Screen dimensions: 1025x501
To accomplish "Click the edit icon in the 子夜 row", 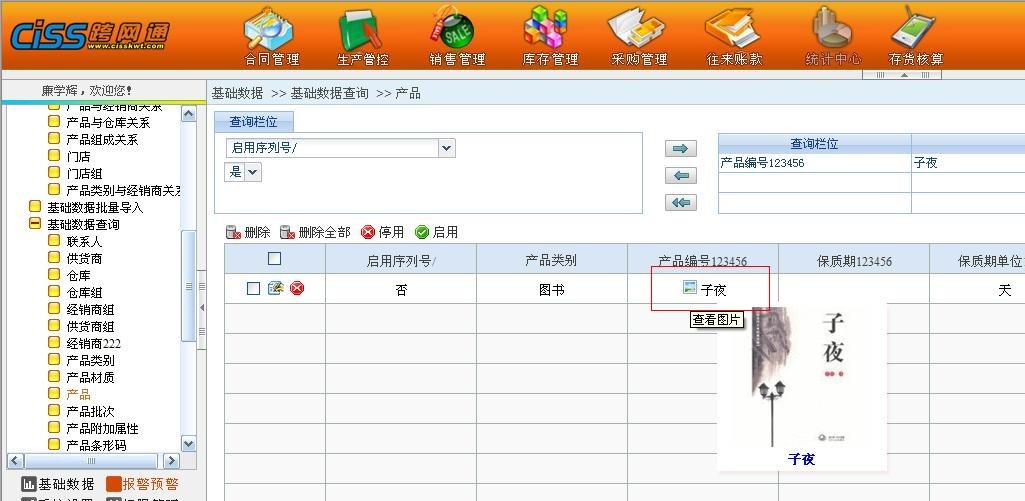I will (276, 289).
